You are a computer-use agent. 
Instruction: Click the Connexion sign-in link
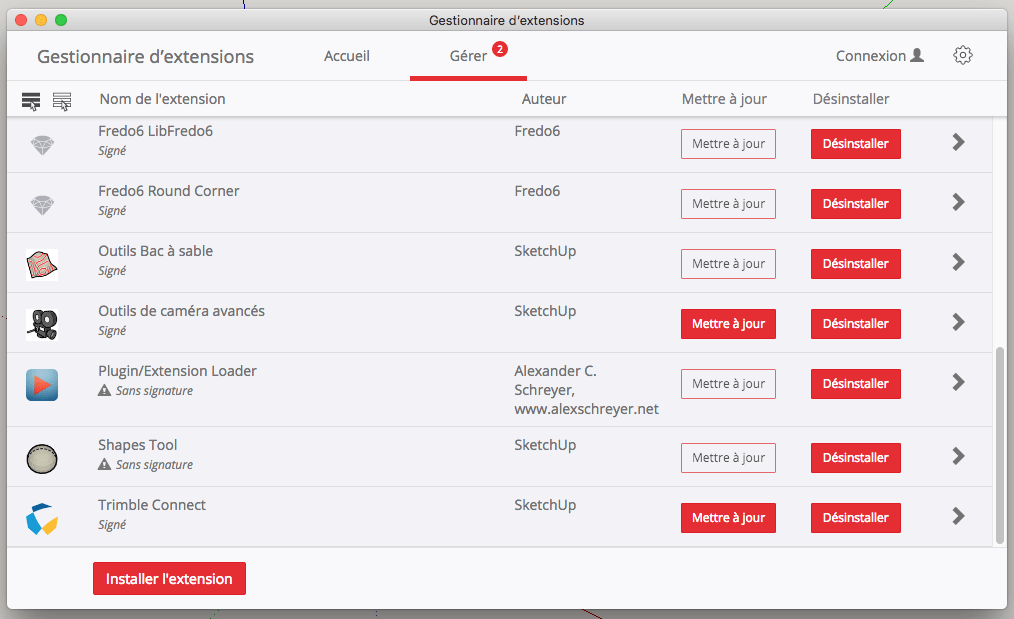(879, 56)
